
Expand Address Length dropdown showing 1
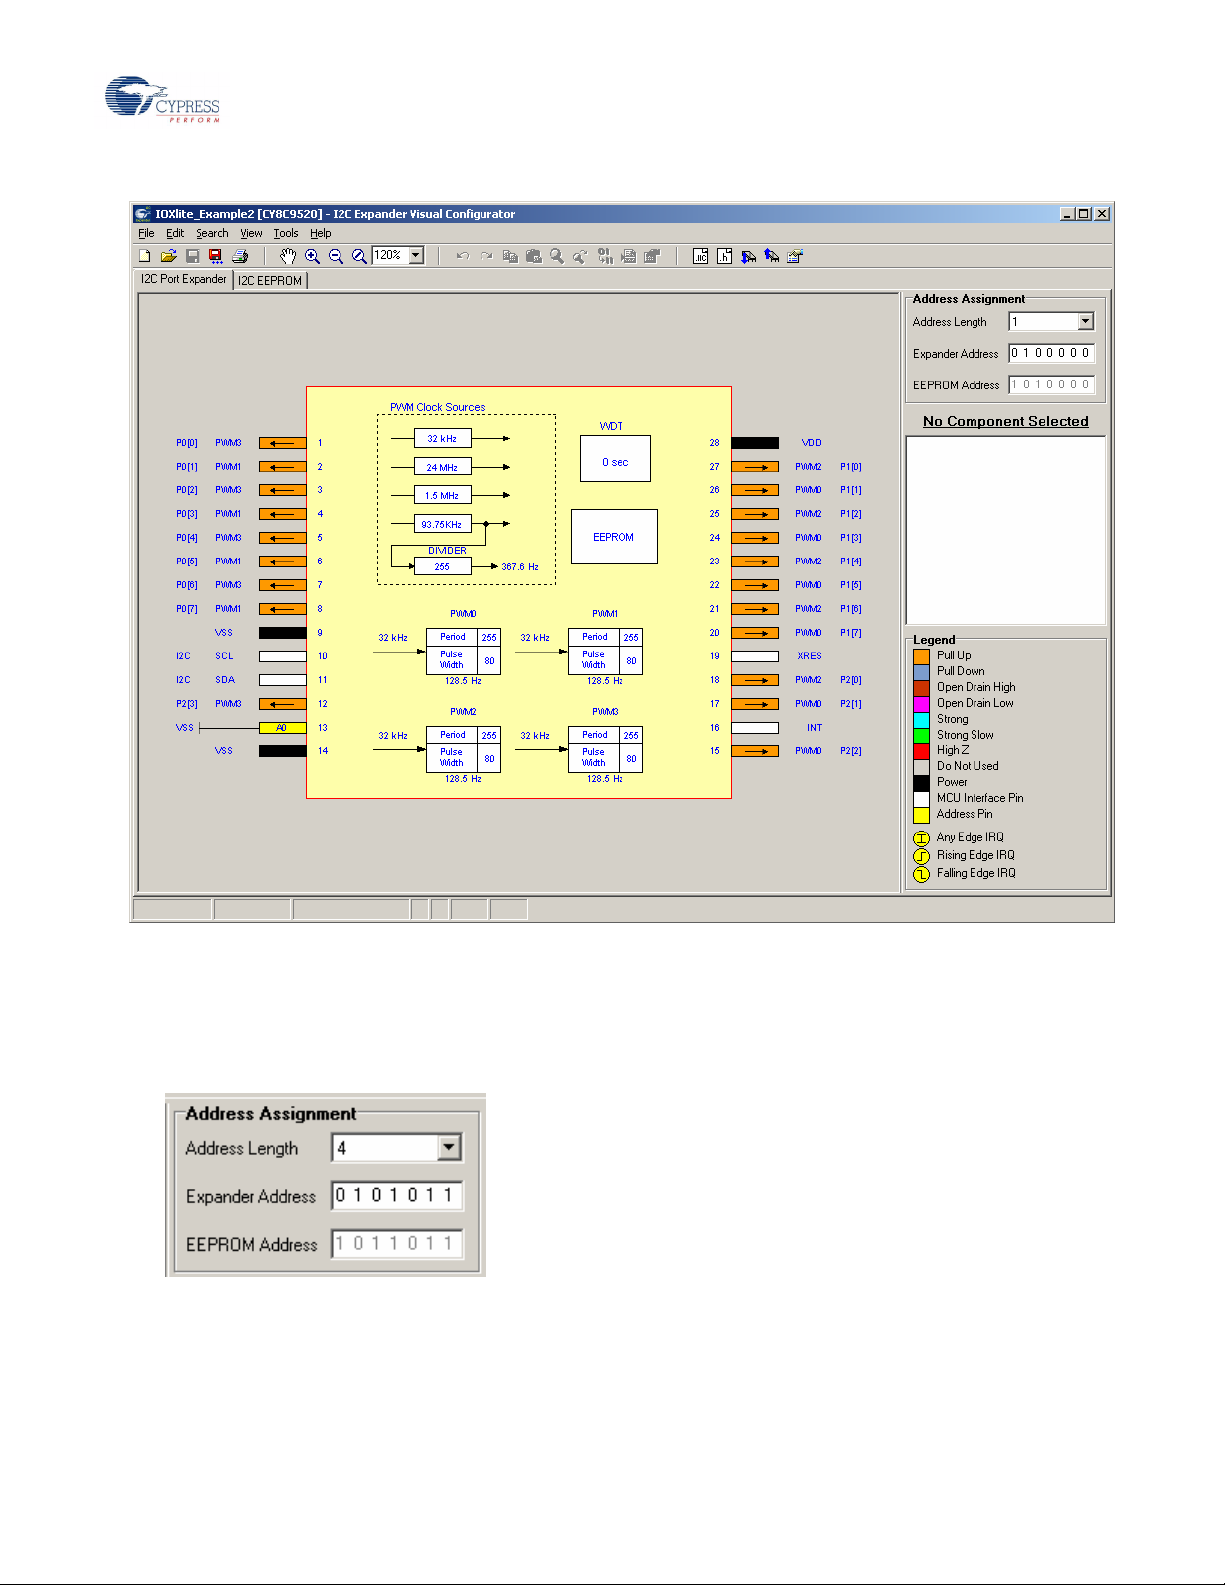[x=1085, y=322]
